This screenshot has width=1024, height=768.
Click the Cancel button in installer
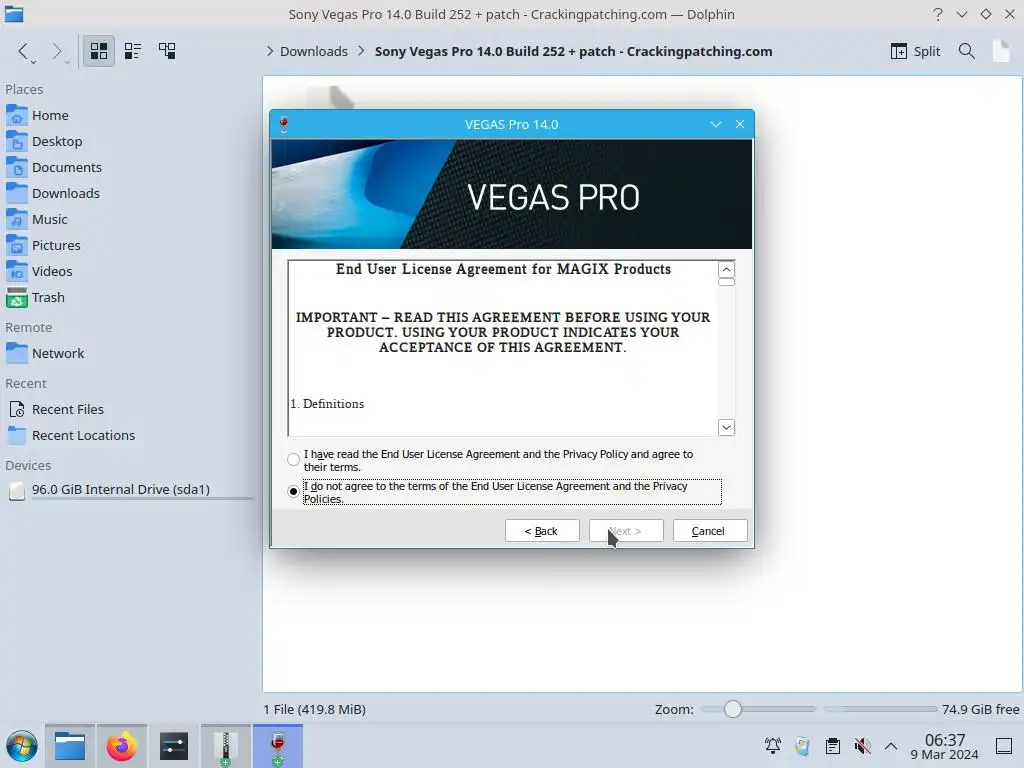coord(709,531)
